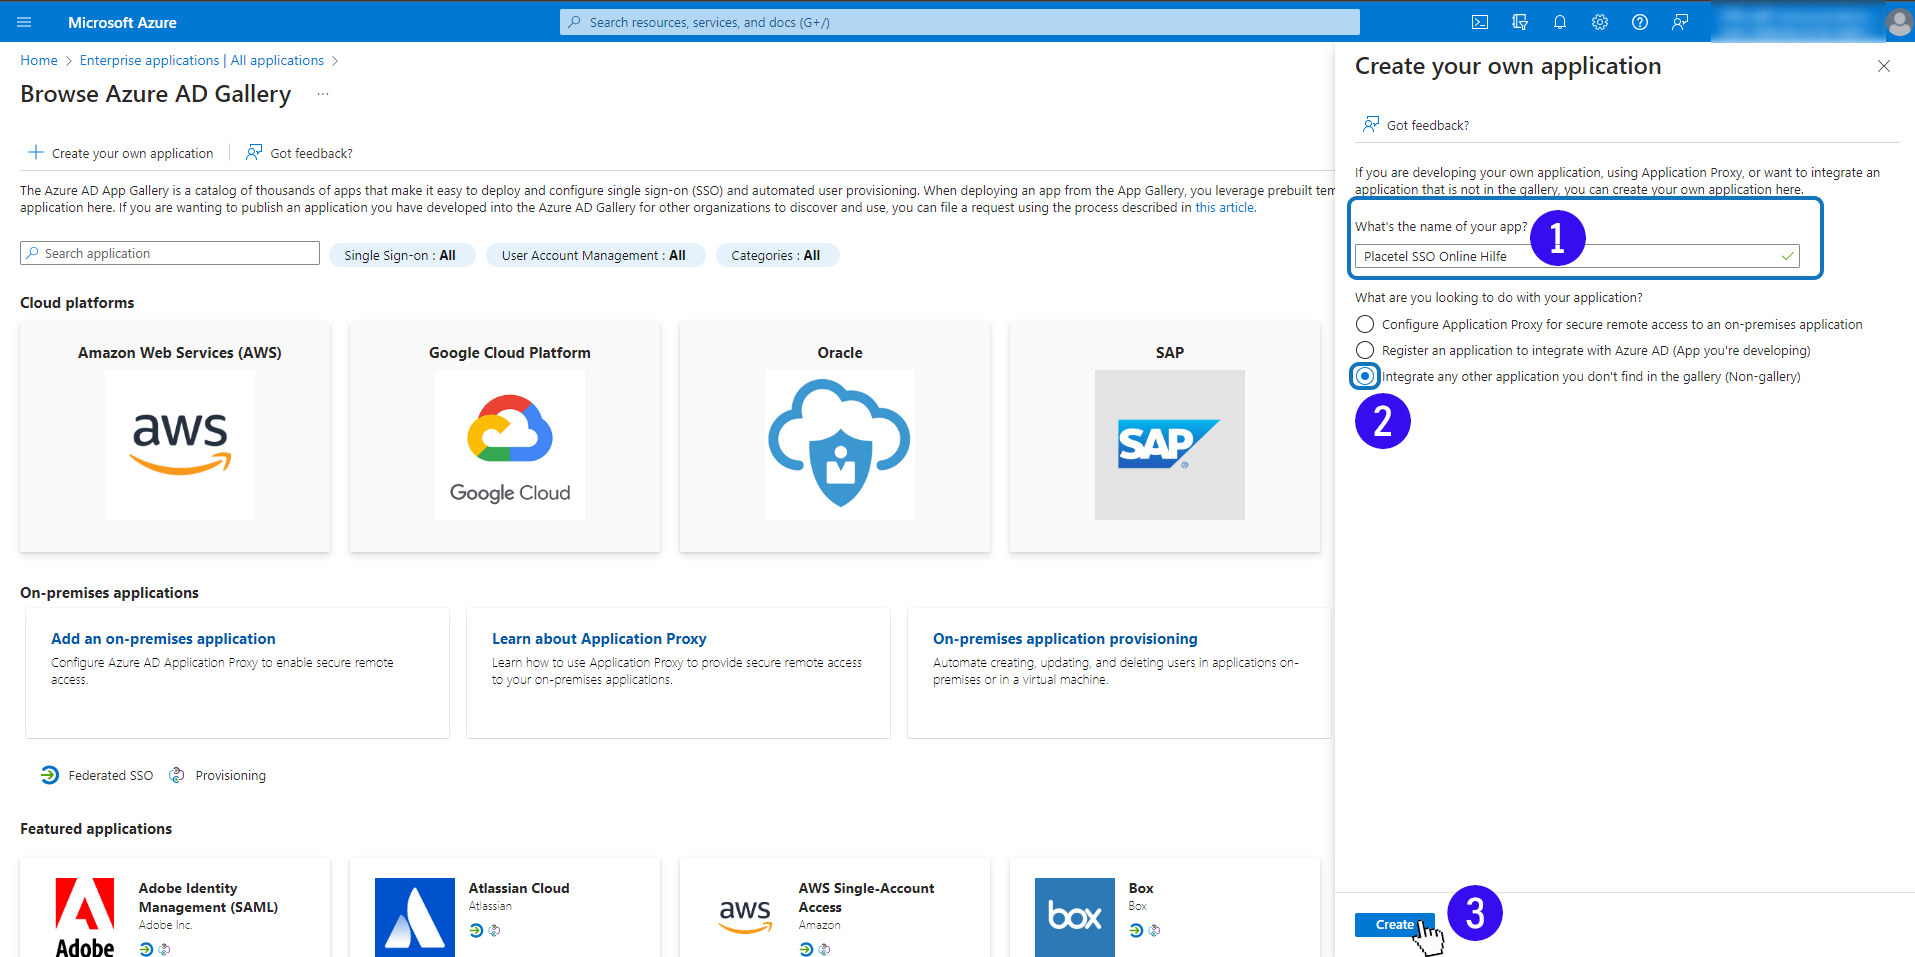Open Learn about Application Proxy
1915x957 pixels.
point(599,638)
